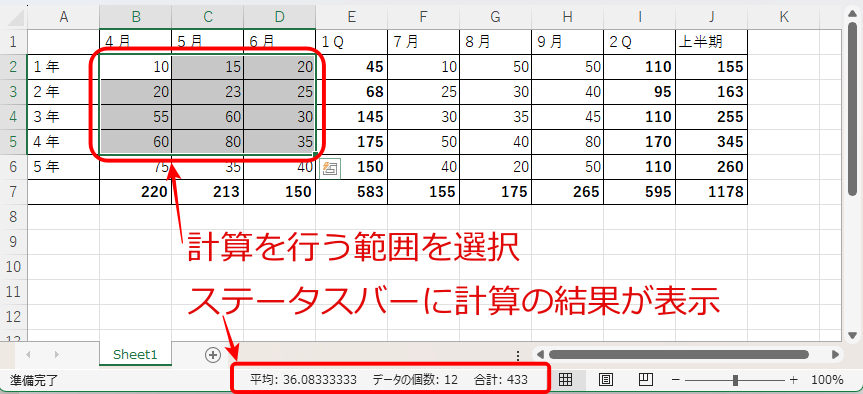
Task: Click cell showing 255
Action: (x=712, y=117)
